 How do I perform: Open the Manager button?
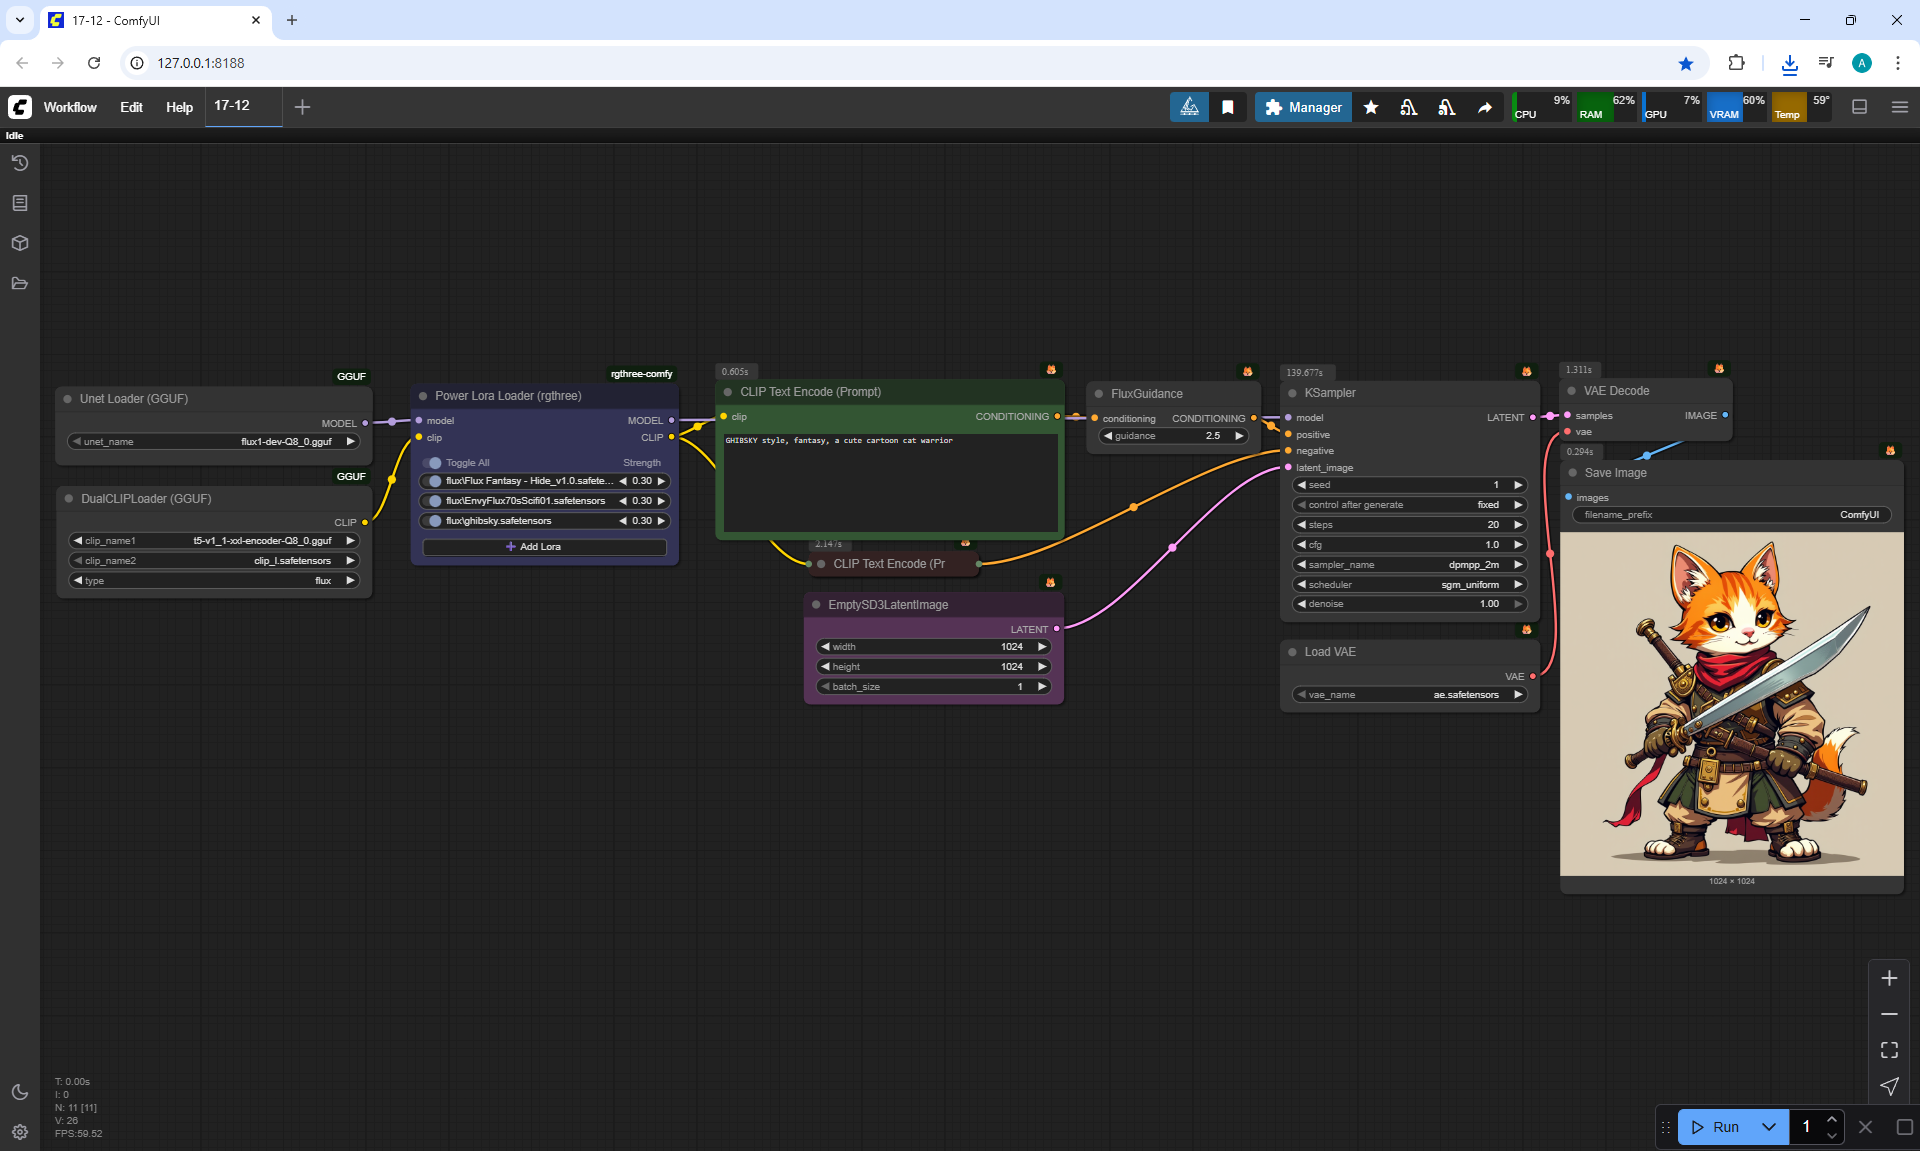[1303, 107]
